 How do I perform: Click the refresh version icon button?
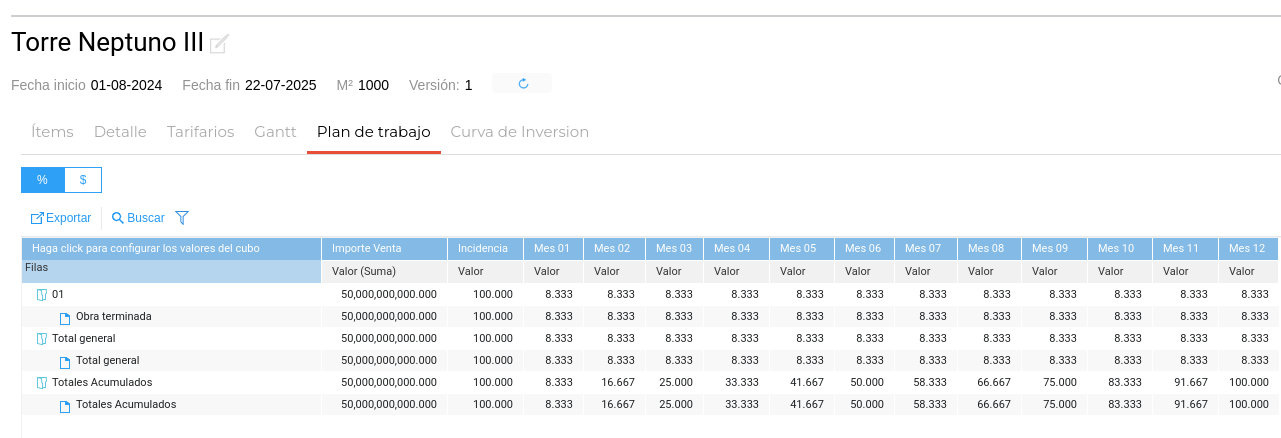coord(522,84)
